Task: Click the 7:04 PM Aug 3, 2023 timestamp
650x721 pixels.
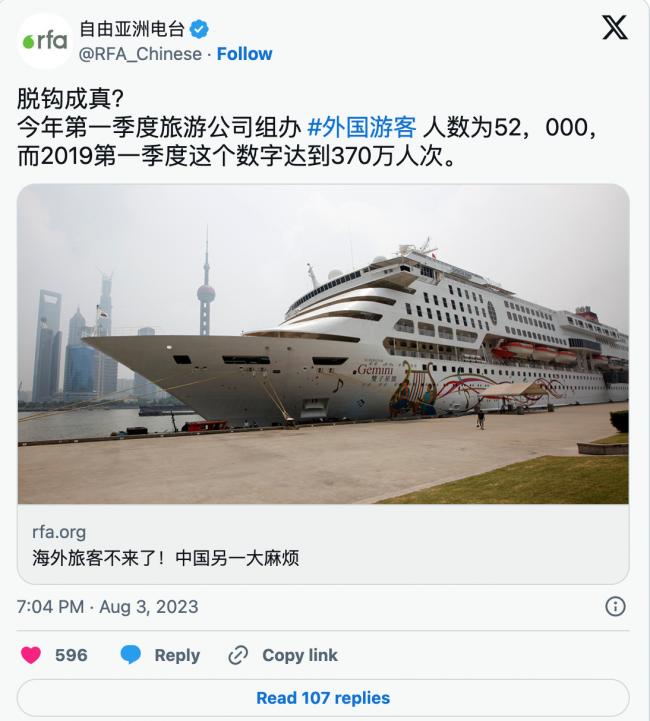Action: click(108, 607)
